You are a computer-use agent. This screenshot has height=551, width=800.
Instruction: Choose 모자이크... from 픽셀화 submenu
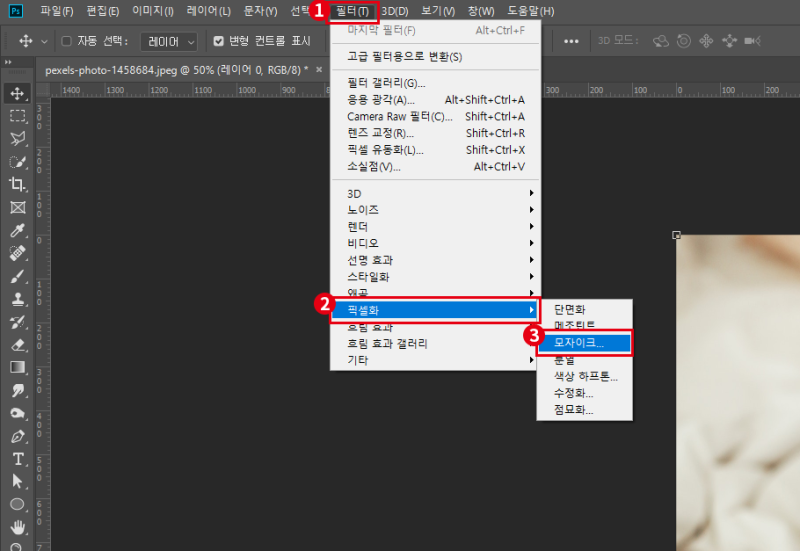[x=585, y=343]
